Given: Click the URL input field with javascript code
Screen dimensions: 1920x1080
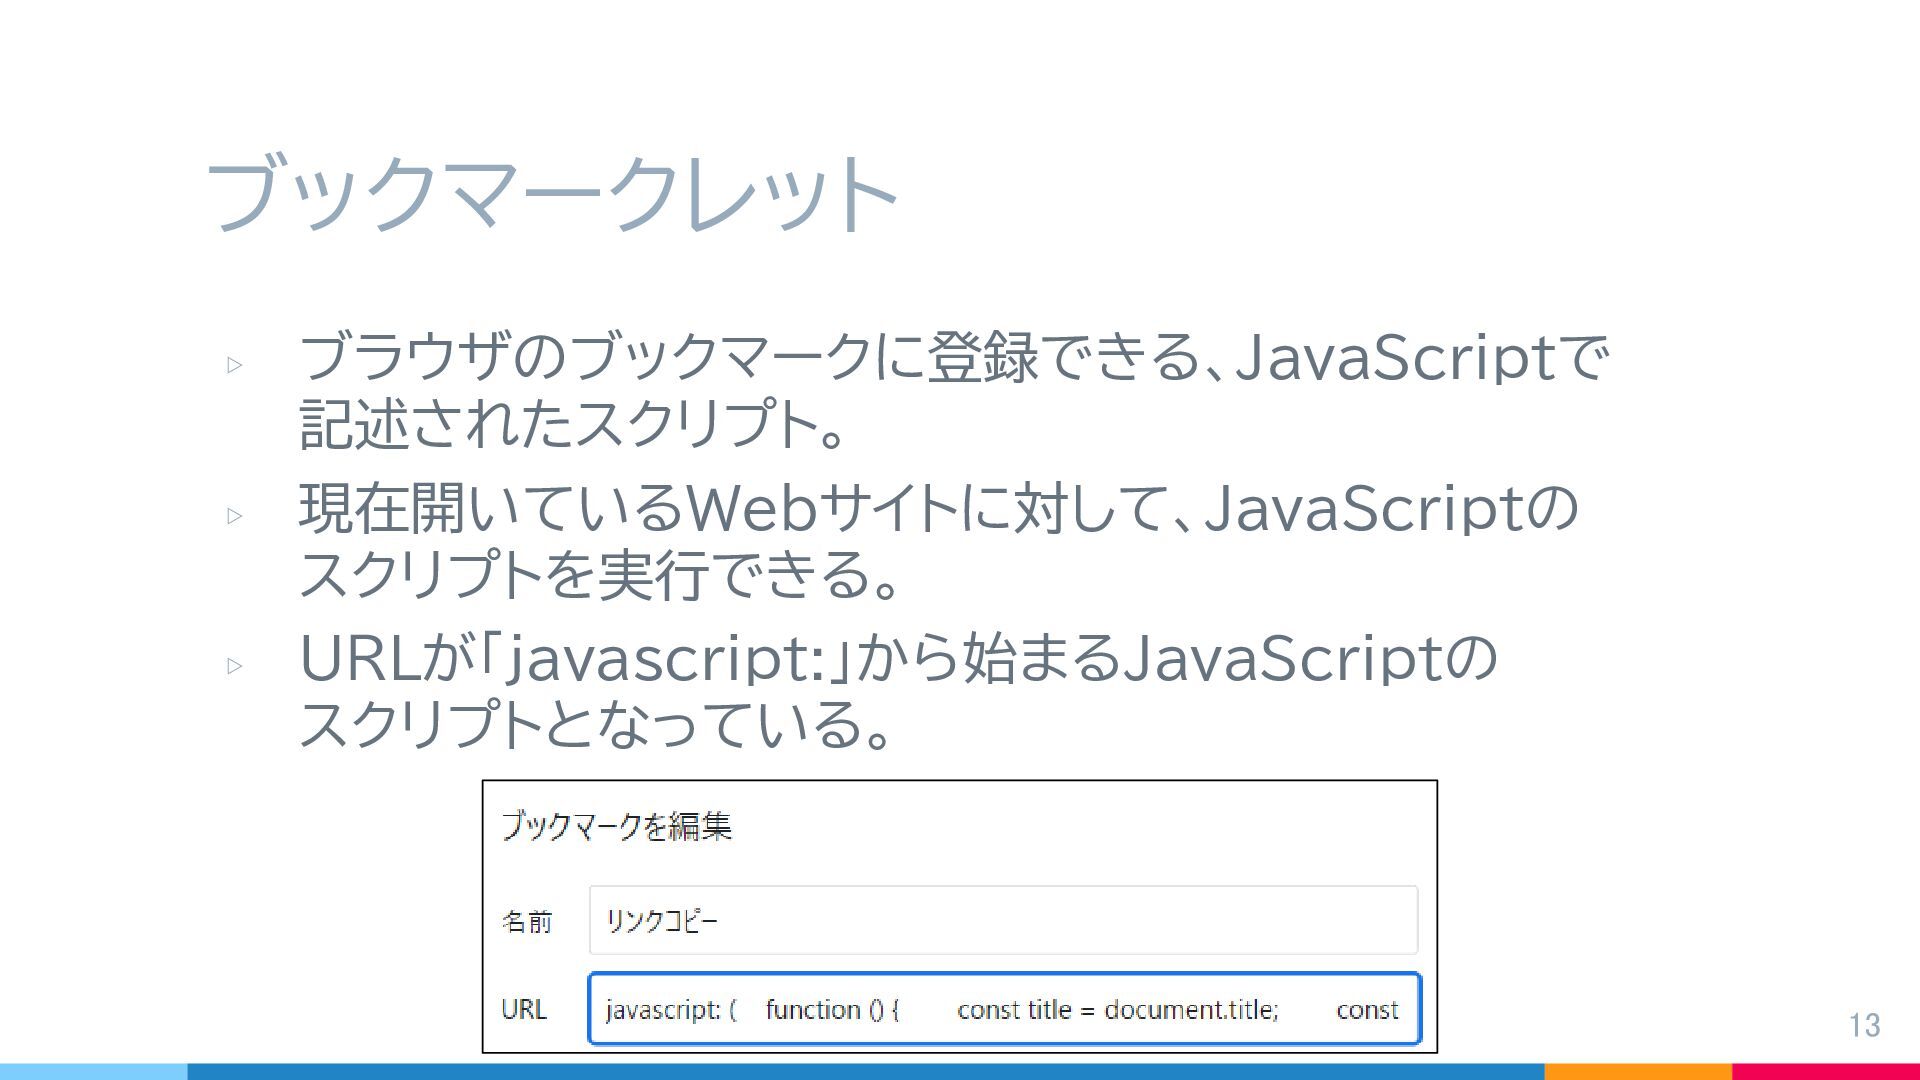Looking at the screenshot, I should pos(1003,1009).
